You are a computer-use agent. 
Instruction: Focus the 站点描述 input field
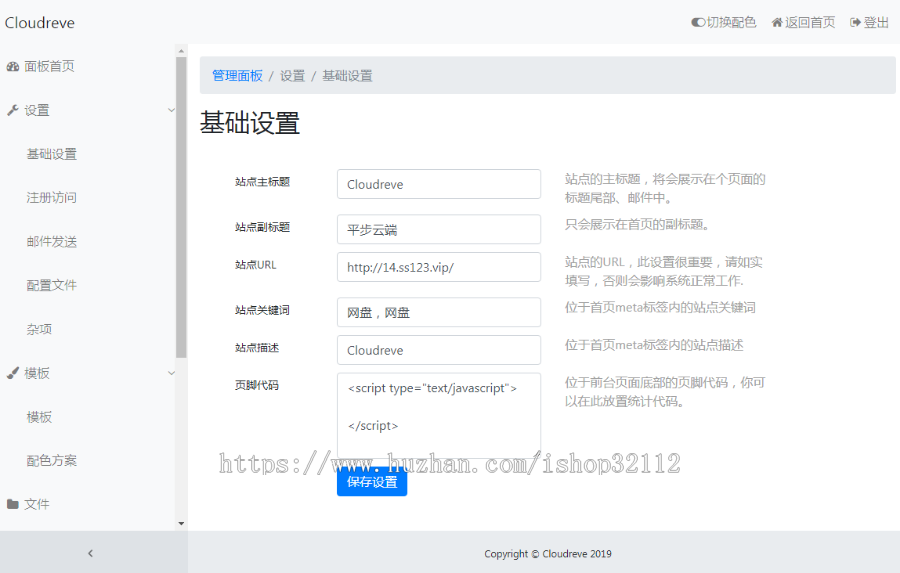click(439, 350)
